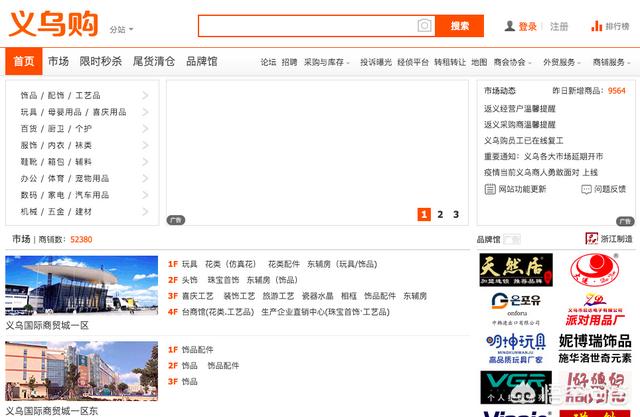Open 义乌购员工已在线复工 news item
640x417 pixels.
[x=524, y=140]
